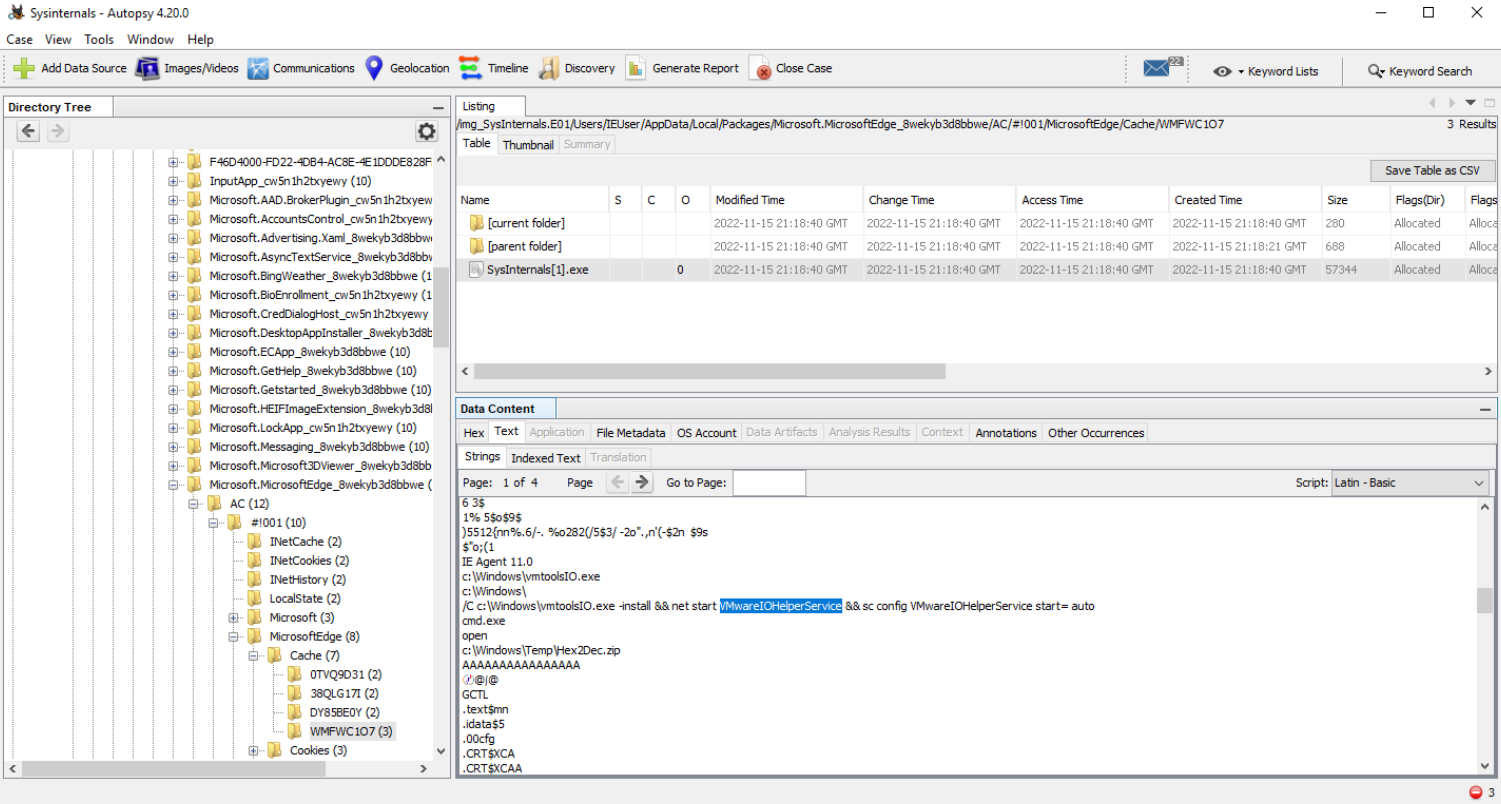Open the Keyword Lists eye icon
This screenshot has height=804, width=1501.
point(1222,71)
